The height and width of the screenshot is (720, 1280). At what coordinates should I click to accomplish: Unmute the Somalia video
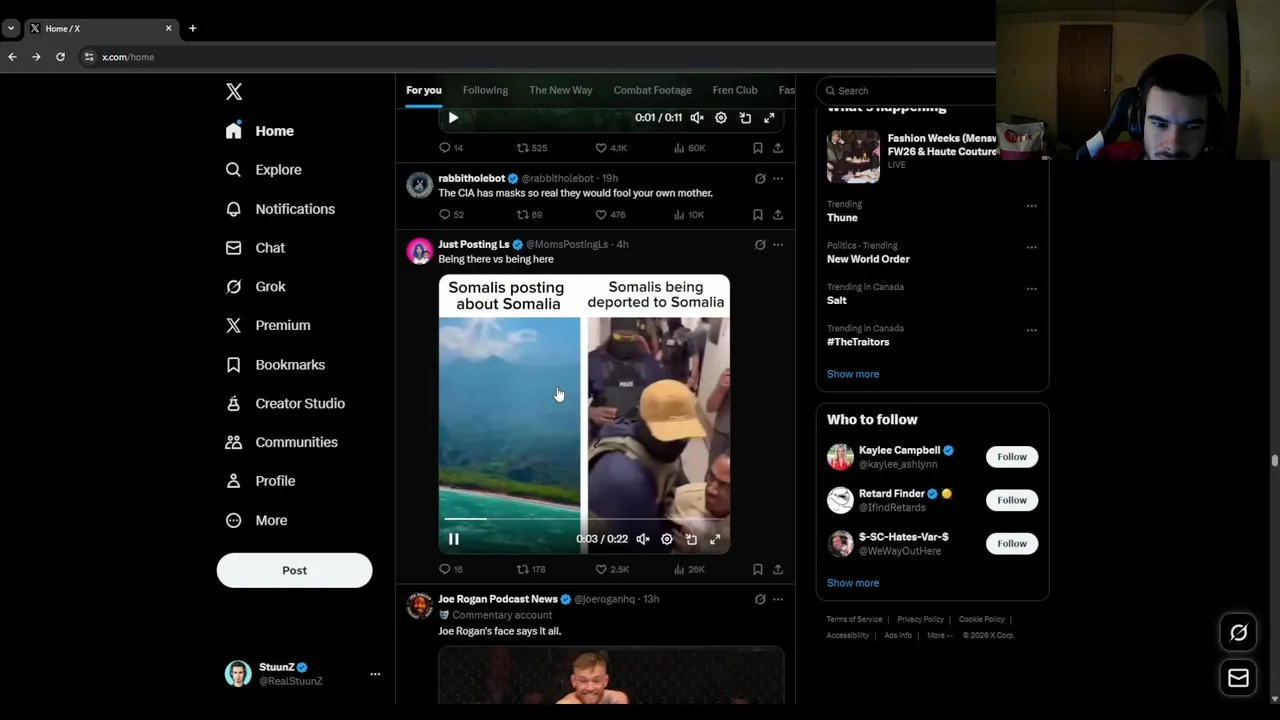[x=643, y=539]
